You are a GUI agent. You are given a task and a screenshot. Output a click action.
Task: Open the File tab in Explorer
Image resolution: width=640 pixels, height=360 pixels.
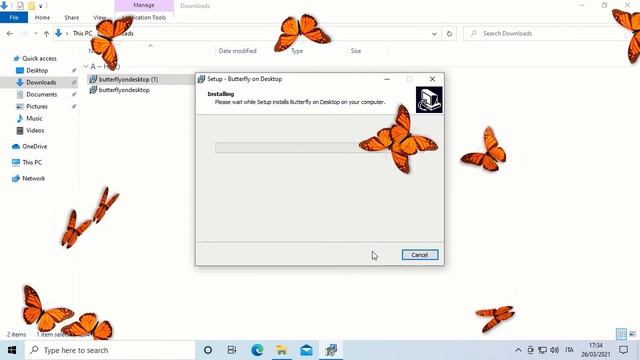tap(14, 18)
